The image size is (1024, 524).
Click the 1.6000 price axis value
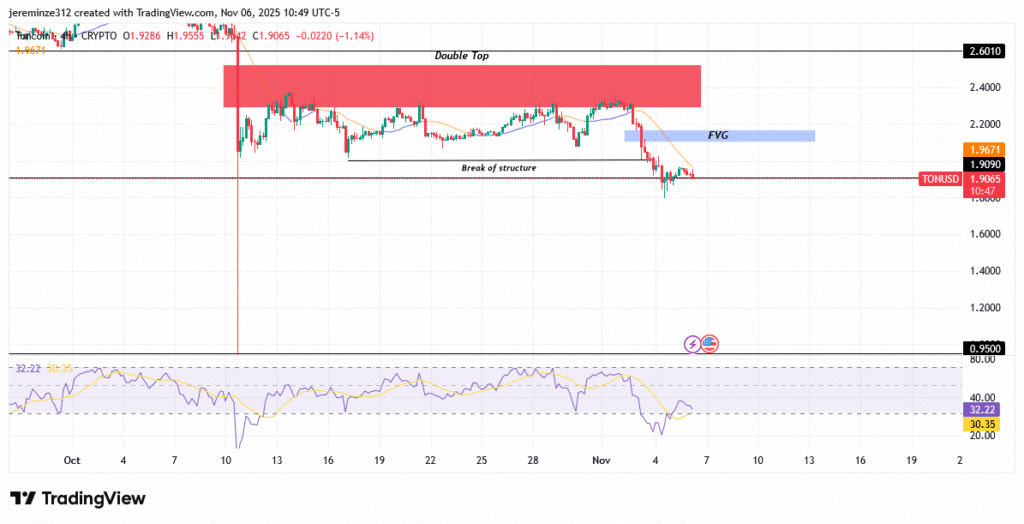tap(985, 234)
